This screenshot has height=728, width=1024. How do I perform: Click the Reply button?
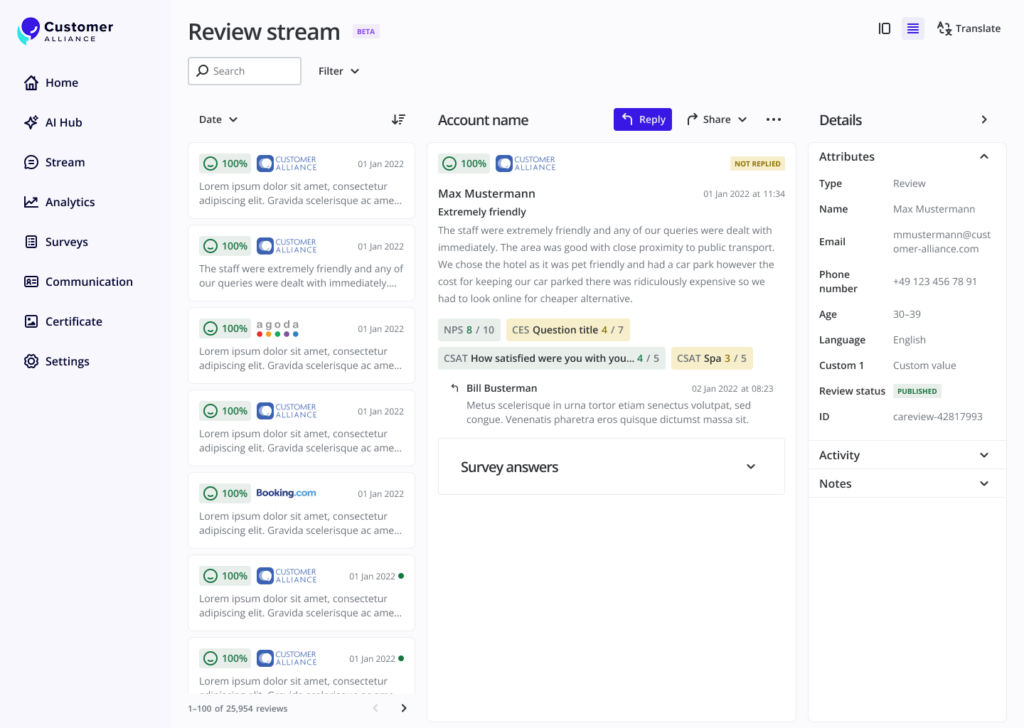642,120
